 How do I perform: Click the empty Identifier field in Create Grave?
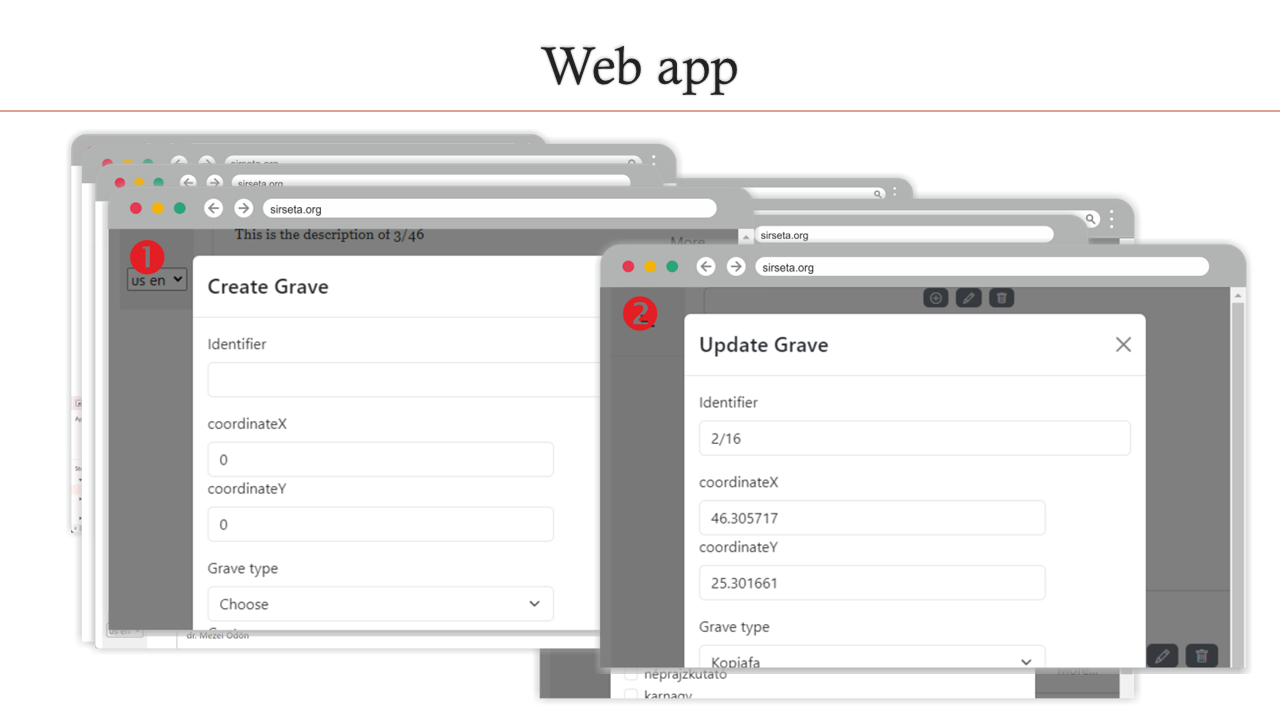400,380
